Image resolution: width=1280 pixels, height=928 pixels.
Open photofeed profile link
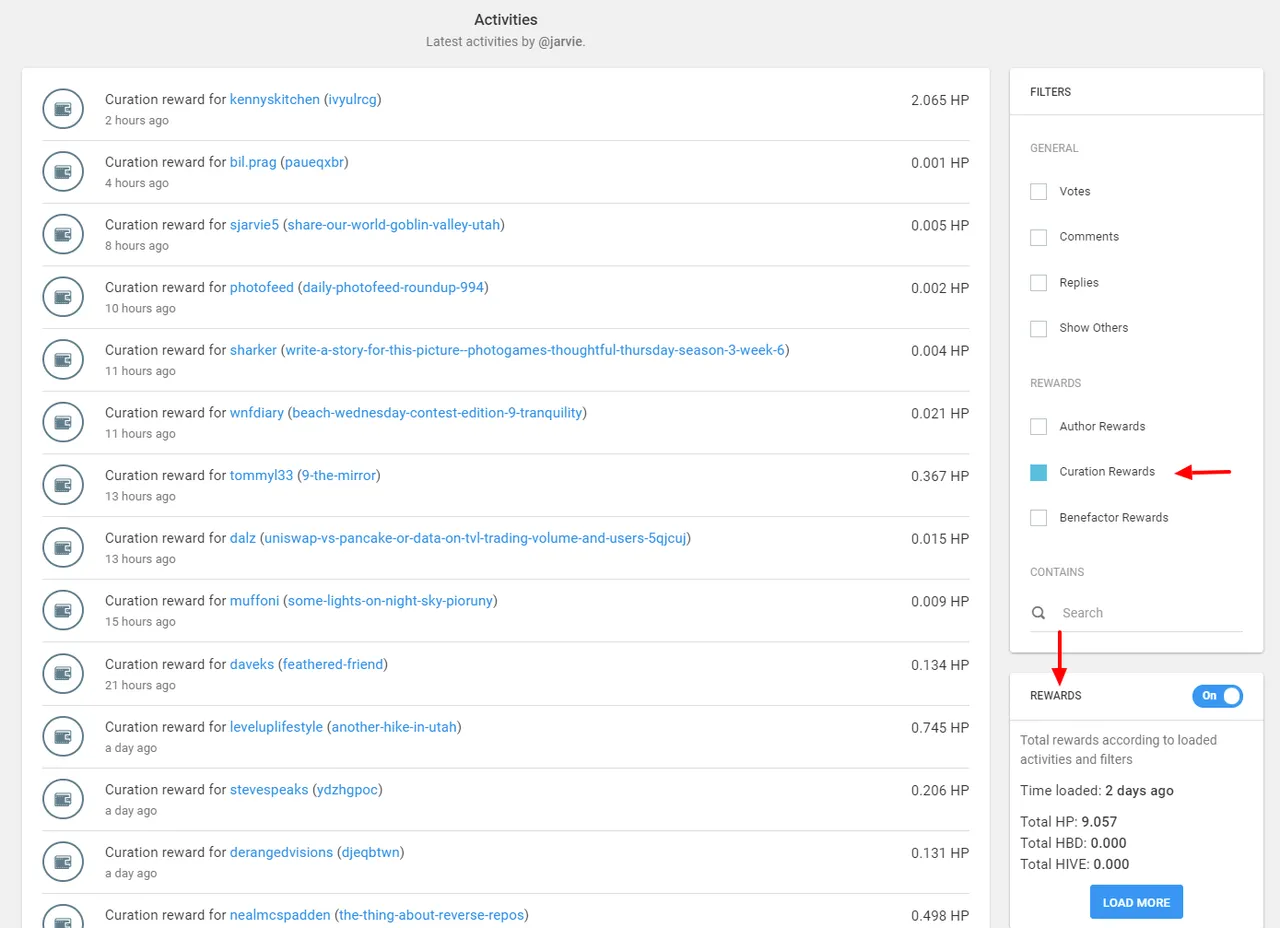(x=262, y=287)
